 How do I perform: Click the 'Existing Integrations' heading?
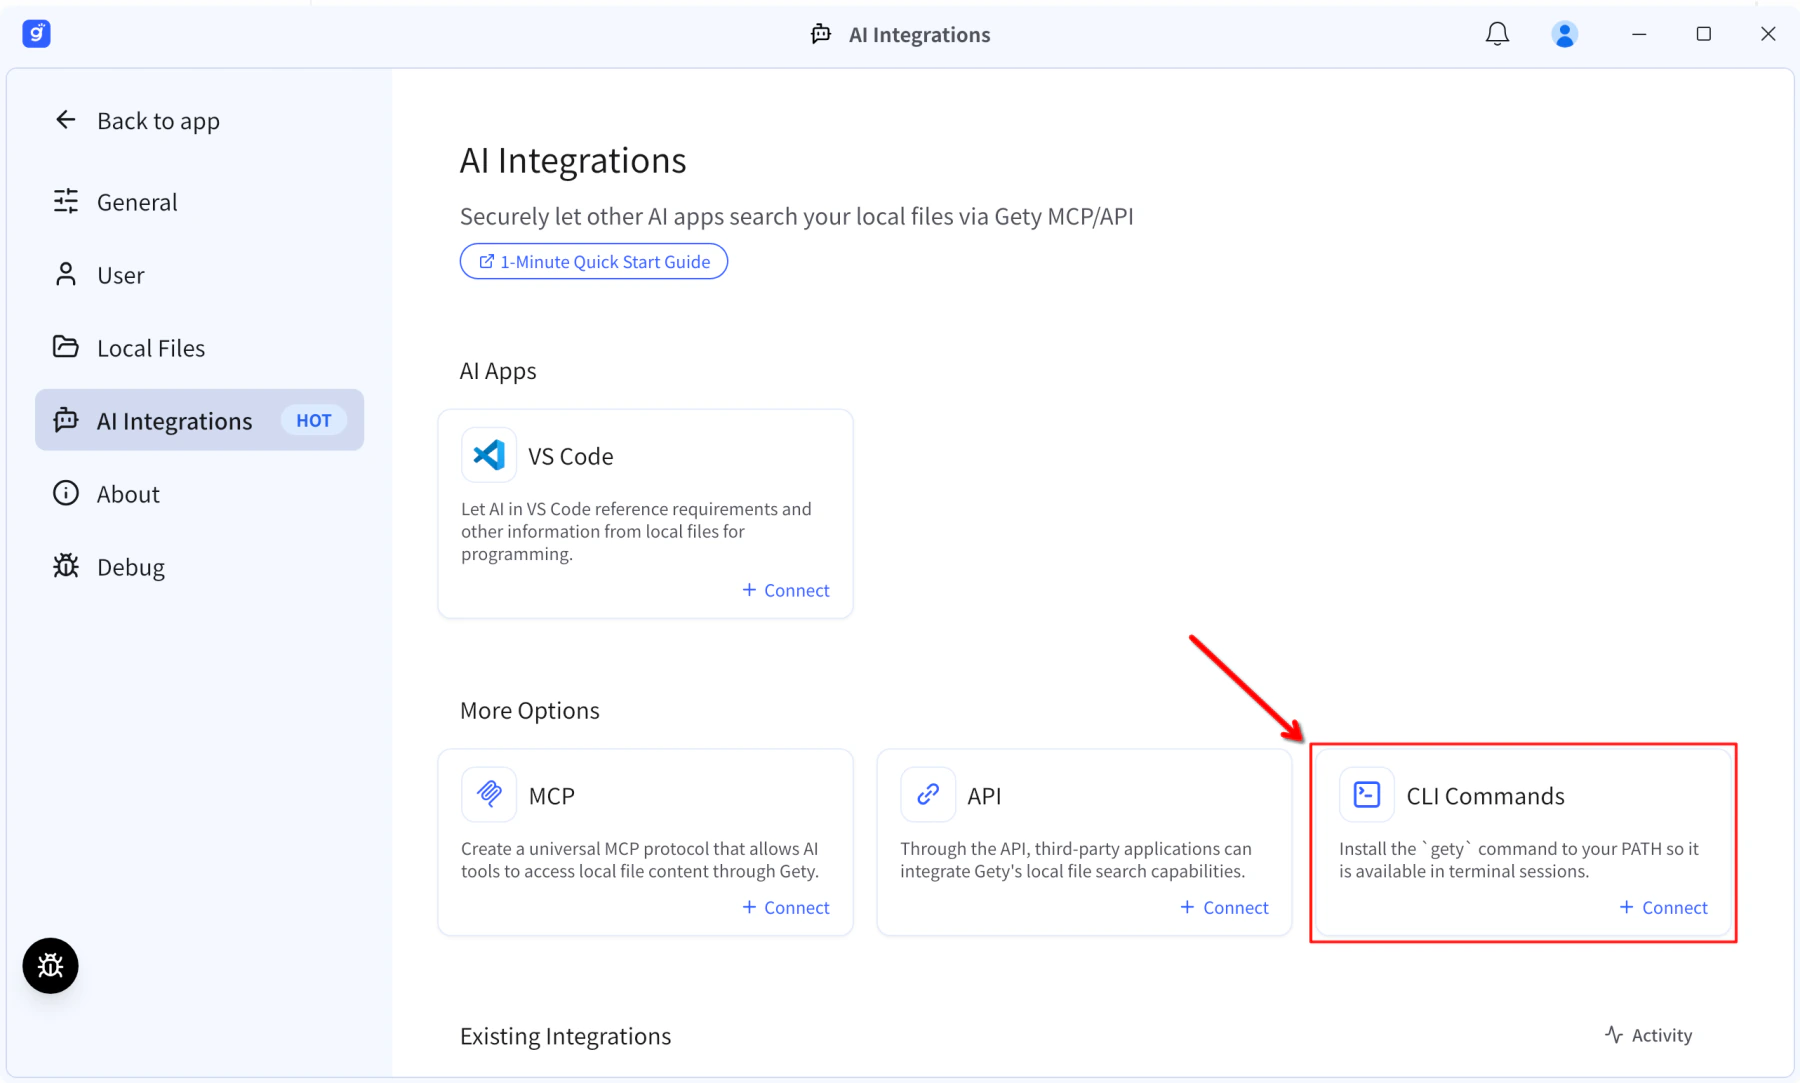click(x=565, y=1036)
